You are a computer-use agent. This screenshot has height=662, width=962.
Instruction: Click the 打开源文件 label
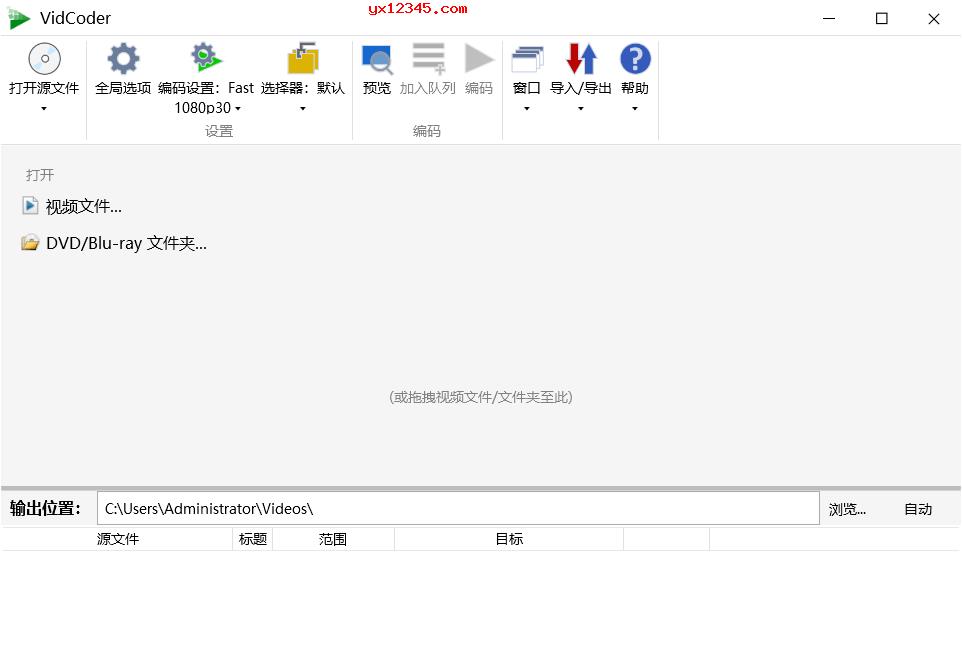[x=44, y=88]
